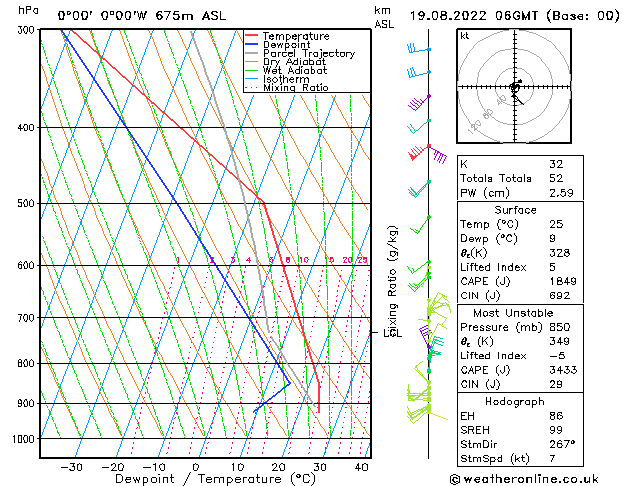Click the red wind barb with pennant
This screenshot has width=629, height=486.
coord(419,152)
